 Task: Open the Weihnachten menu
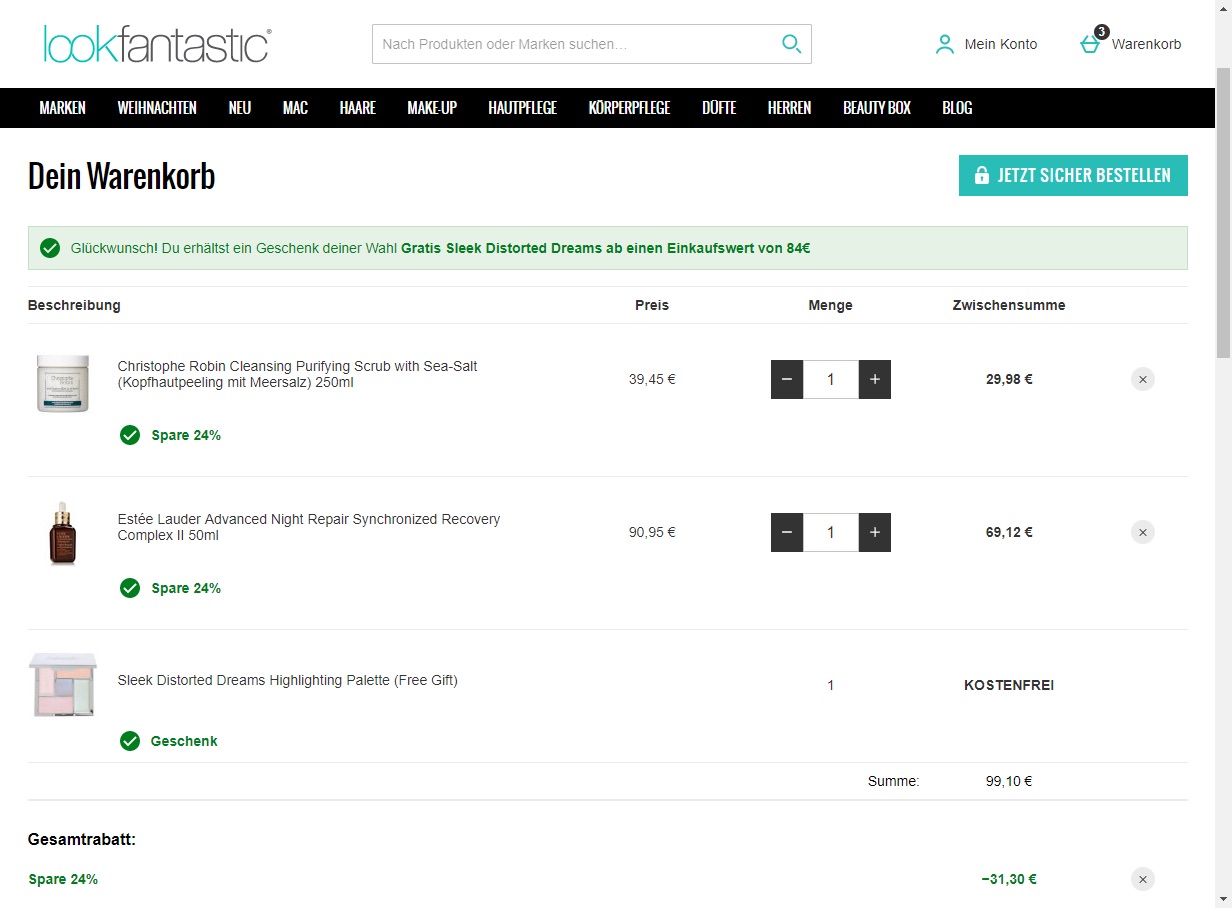[157, 108]
